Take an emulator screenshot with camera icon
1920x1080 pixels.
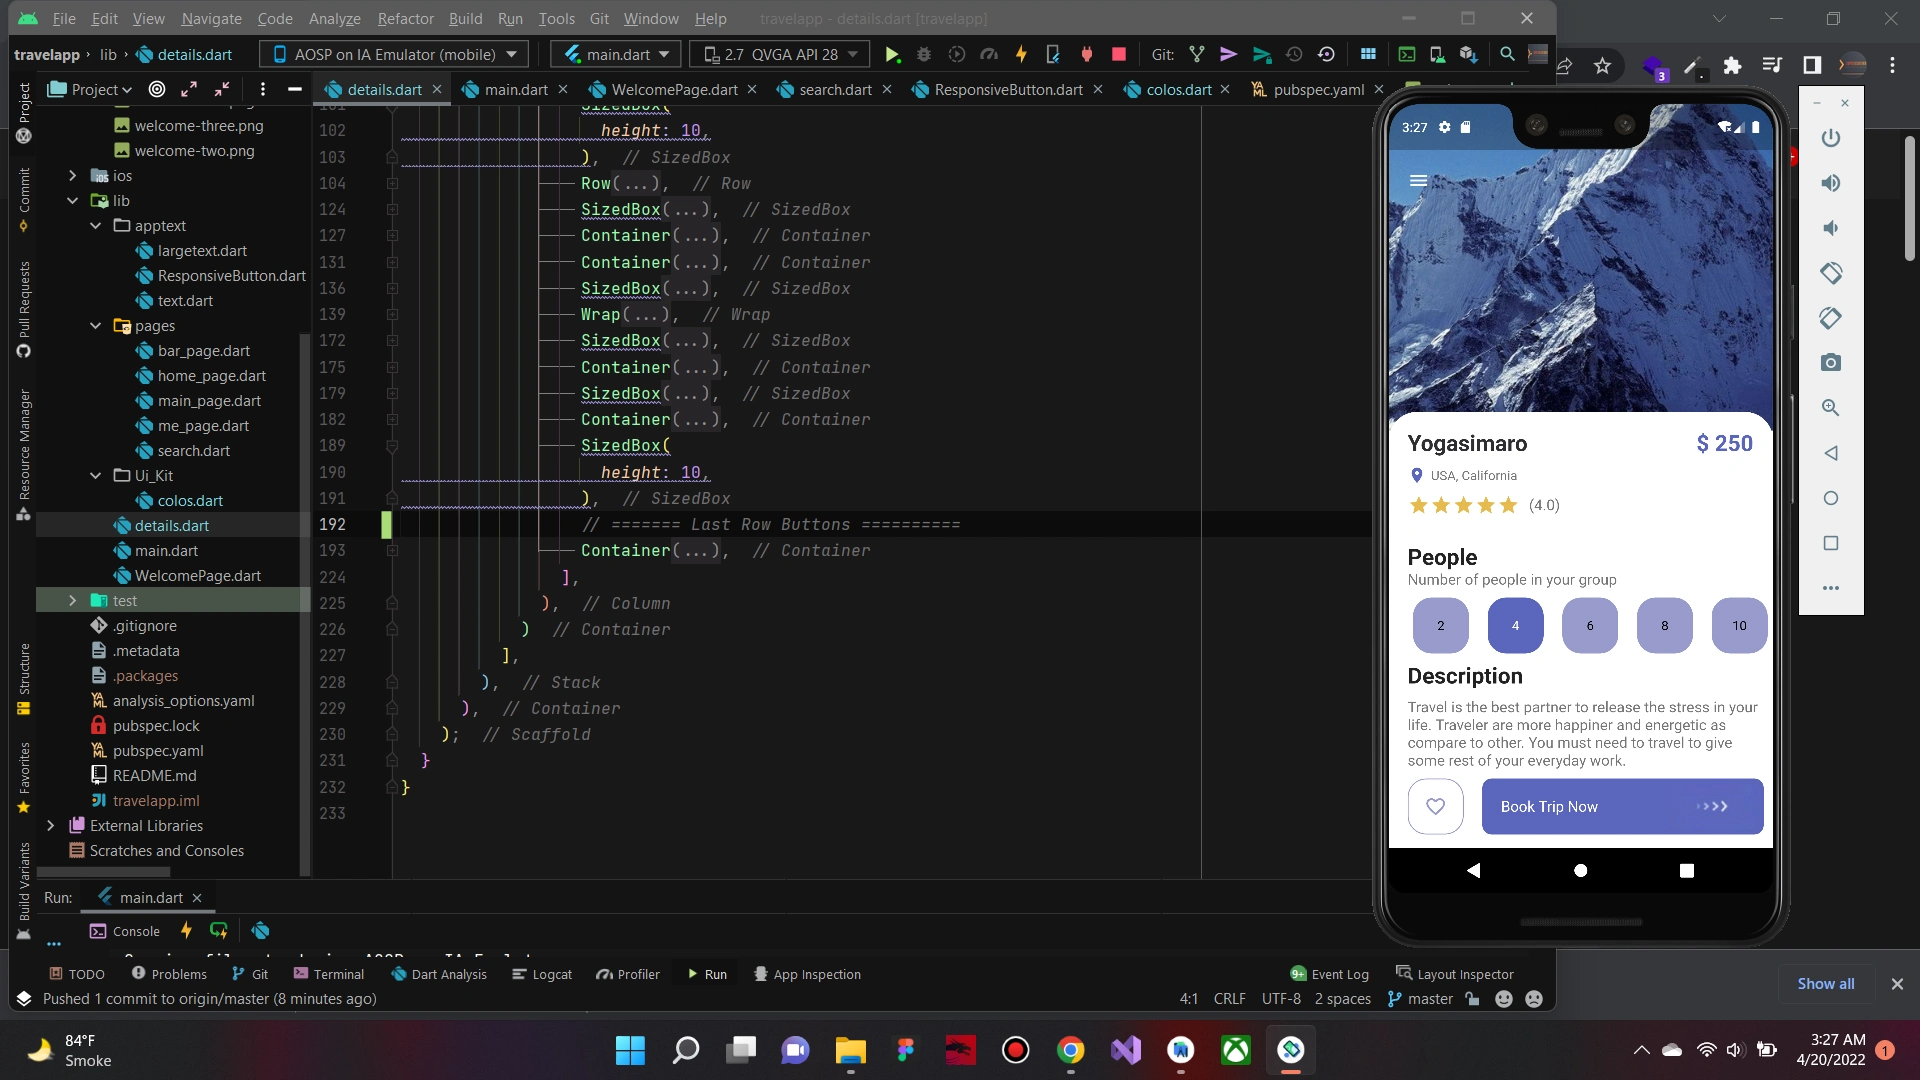1830,363
